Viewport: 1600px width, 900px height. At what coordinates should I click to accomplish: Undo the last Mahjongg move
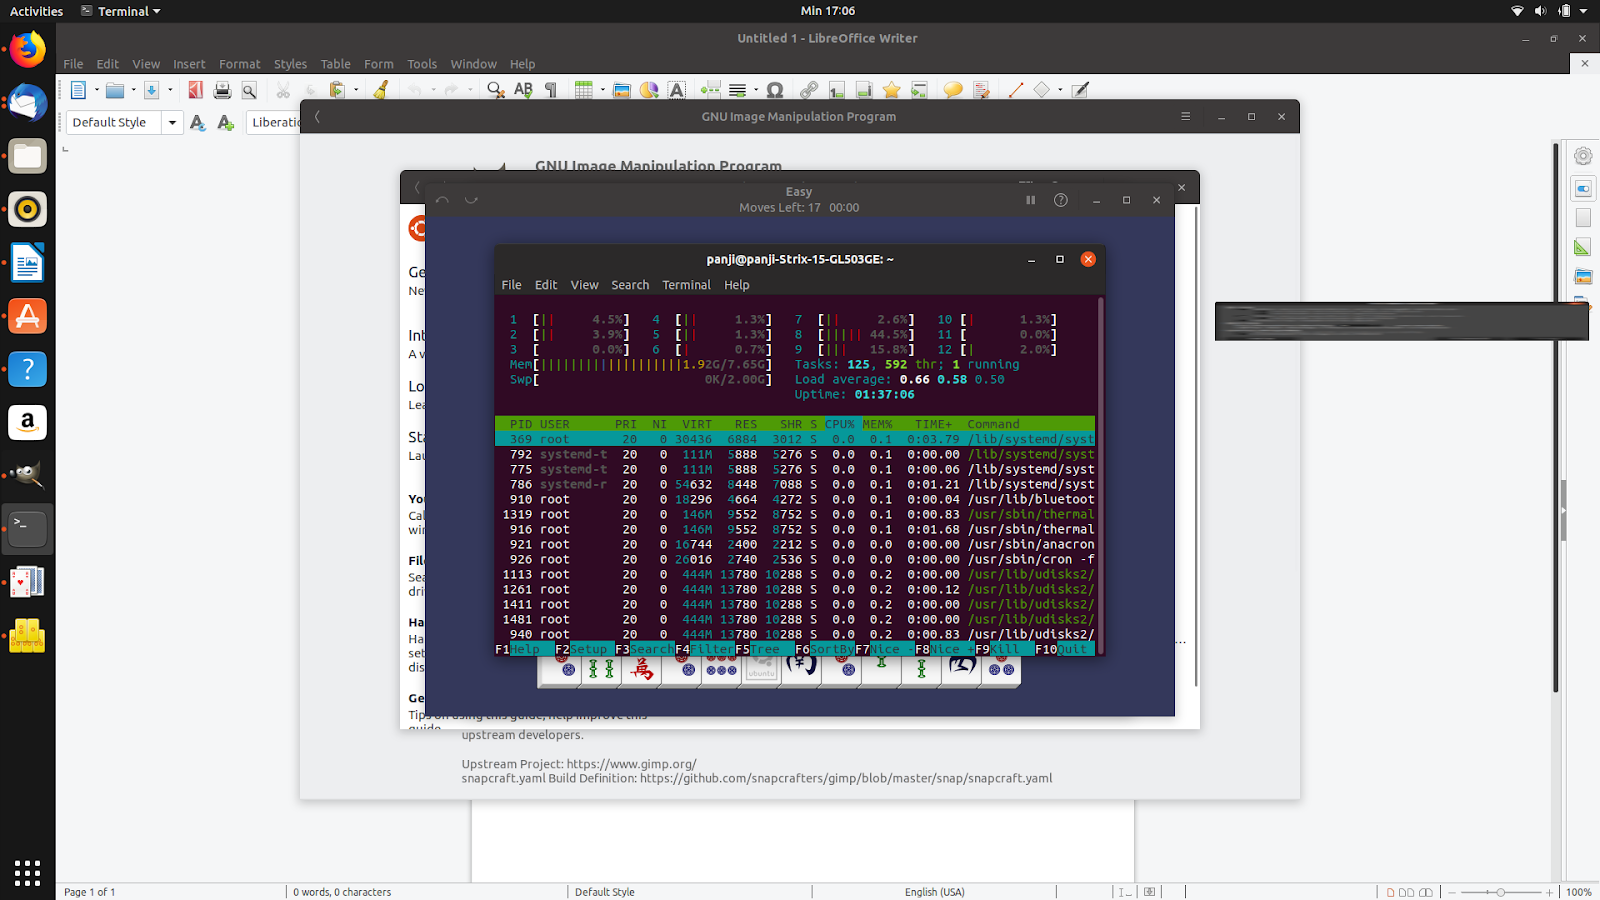point(442,200)
